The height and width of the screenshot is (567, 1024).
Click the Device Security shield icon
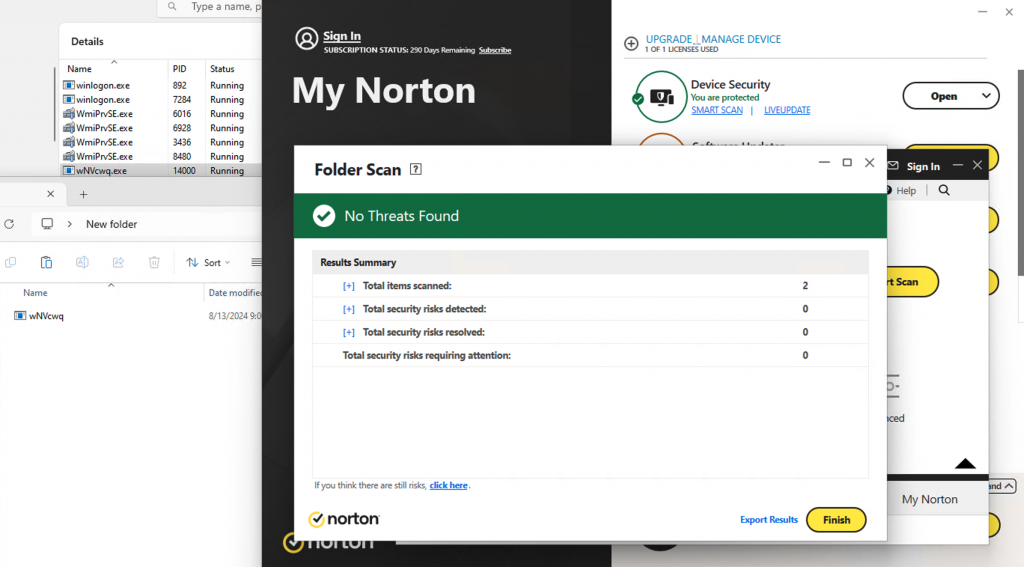[661, 97]
